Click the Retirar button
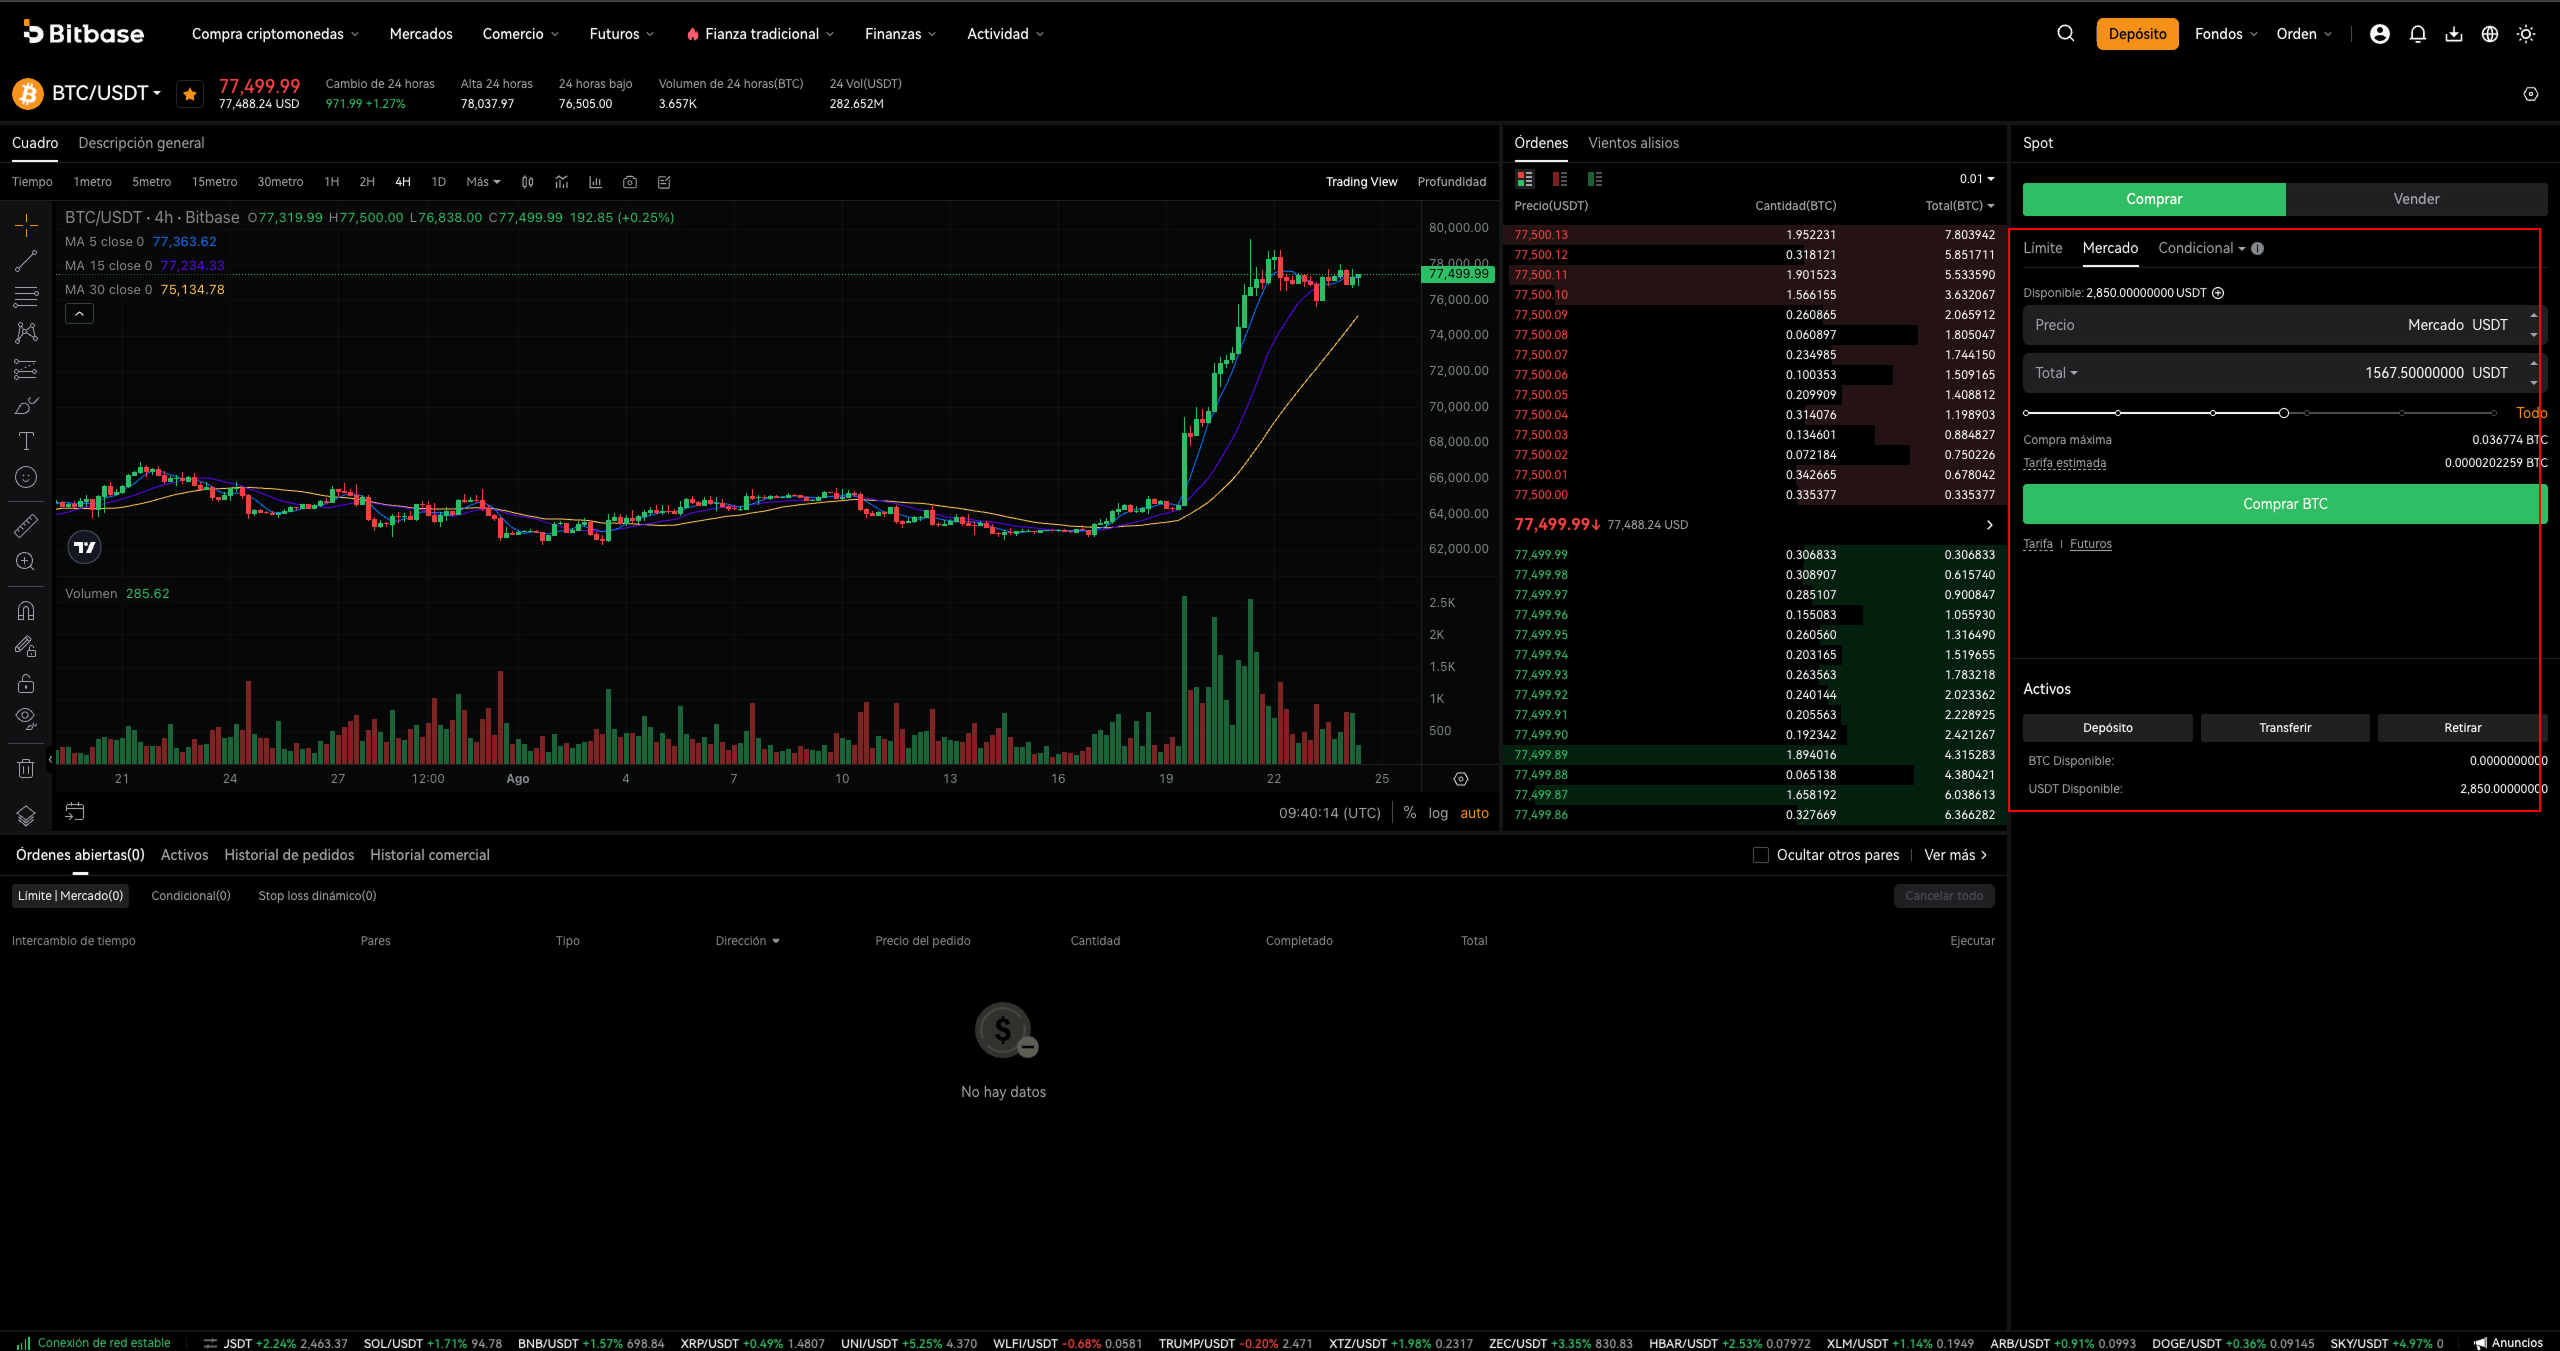This screenshot has height=1351, width=2560. pyautogui.click(x=2462, y=728)
